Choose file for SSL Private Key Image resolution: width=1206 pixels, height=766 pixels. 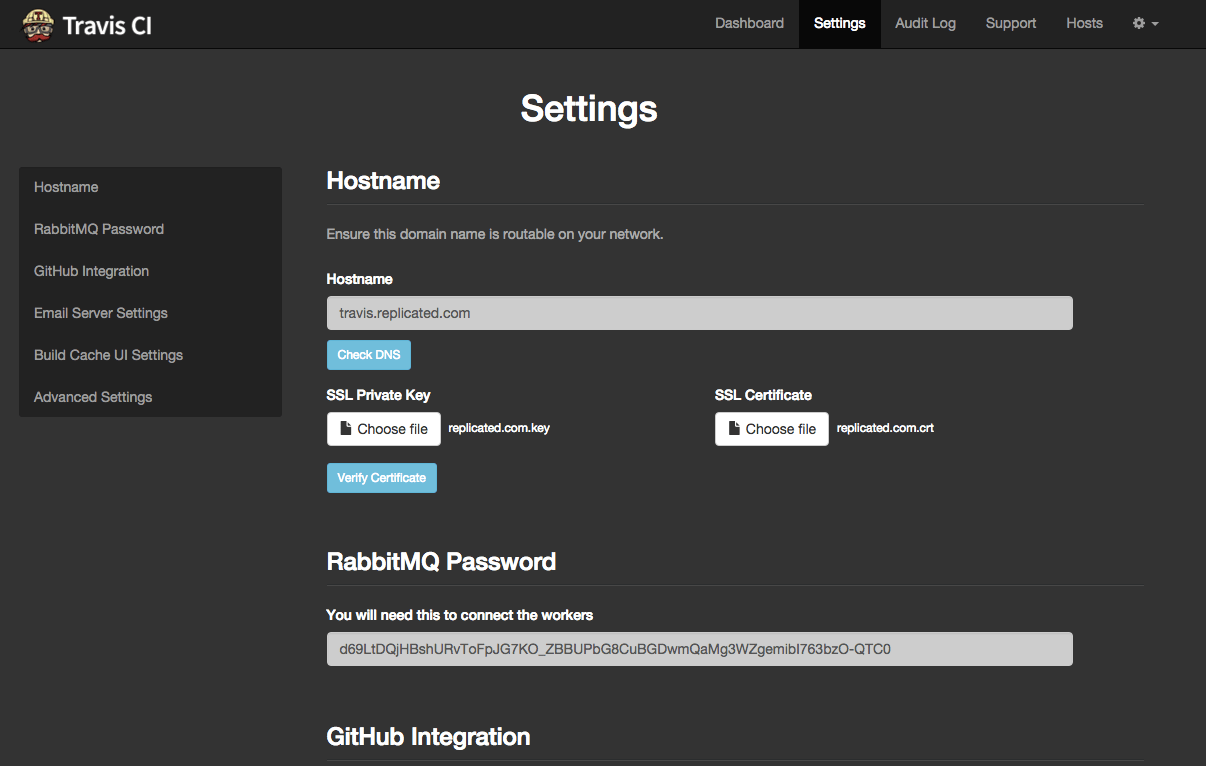[384, 429]
